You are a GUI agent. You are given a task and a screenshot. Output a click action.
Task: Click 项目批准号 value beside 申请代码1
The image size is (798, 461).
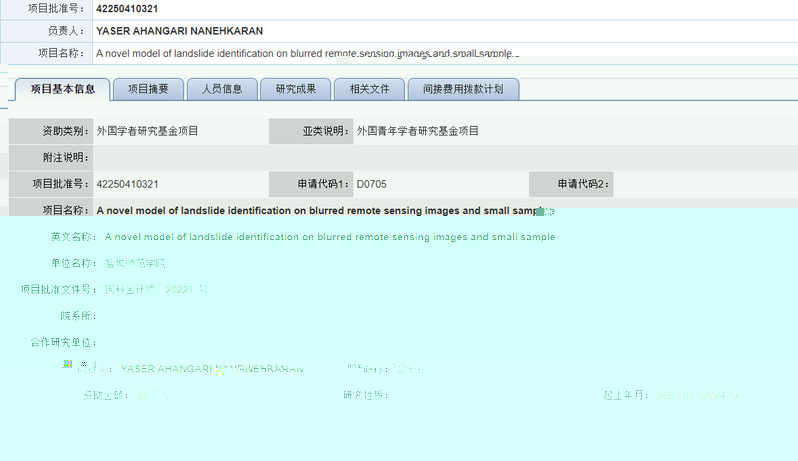click(127, 184)
